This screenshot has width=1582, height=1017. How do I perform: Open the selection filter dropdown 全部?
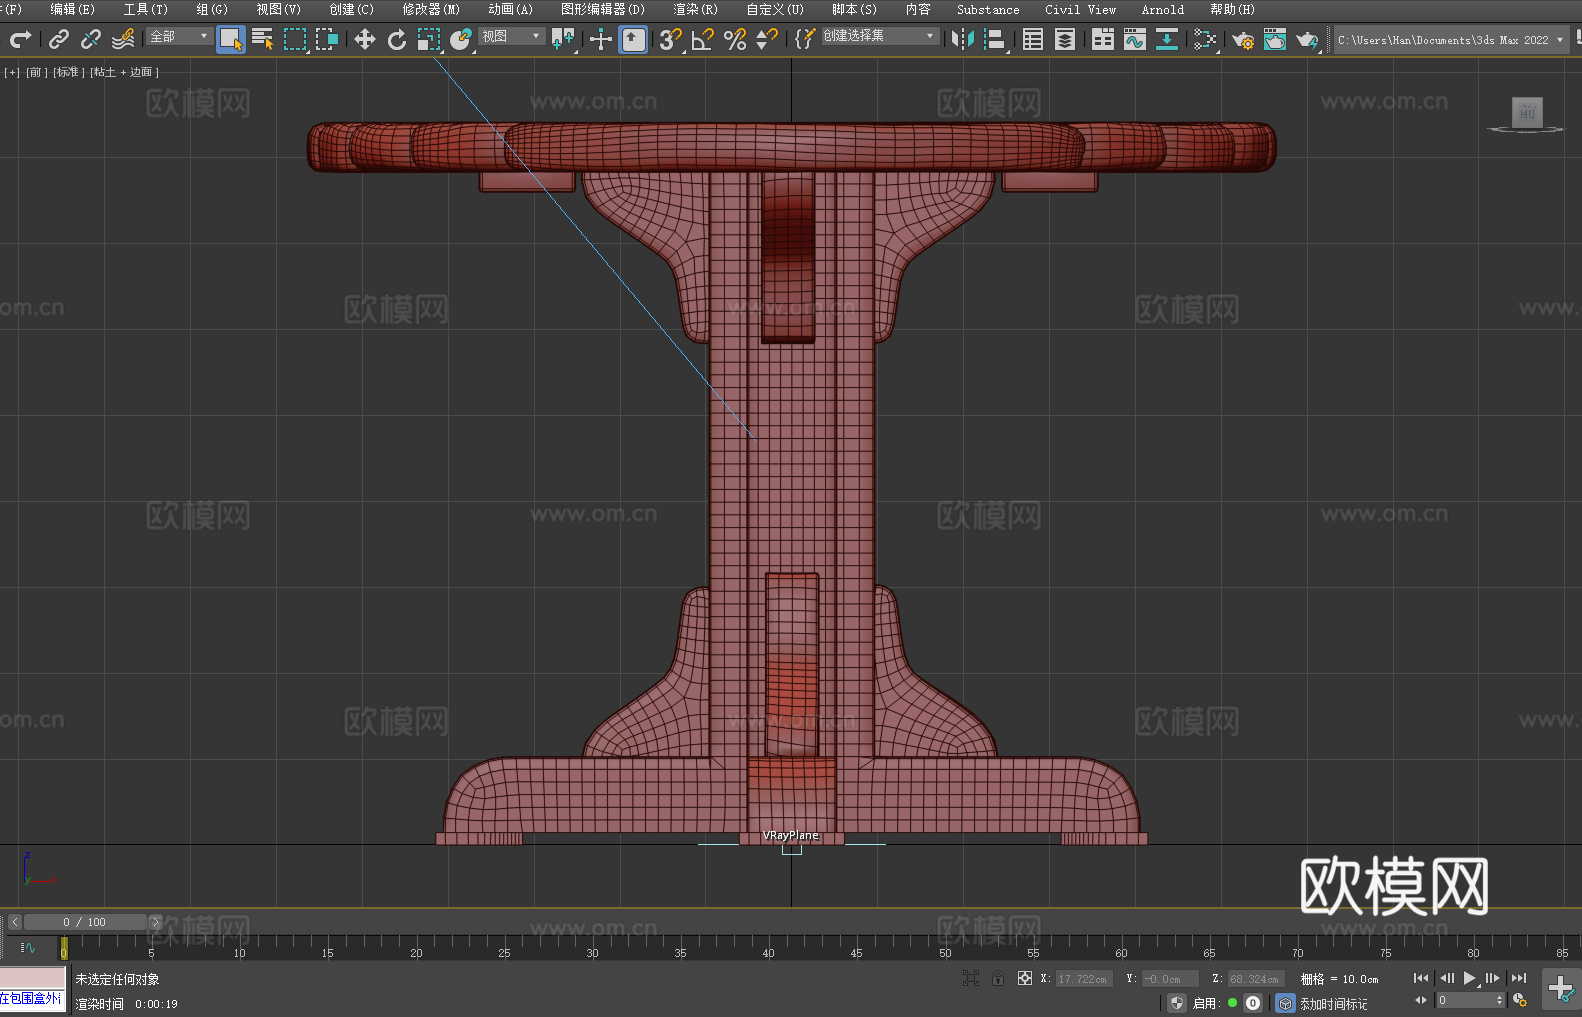[x=179, y=36]
